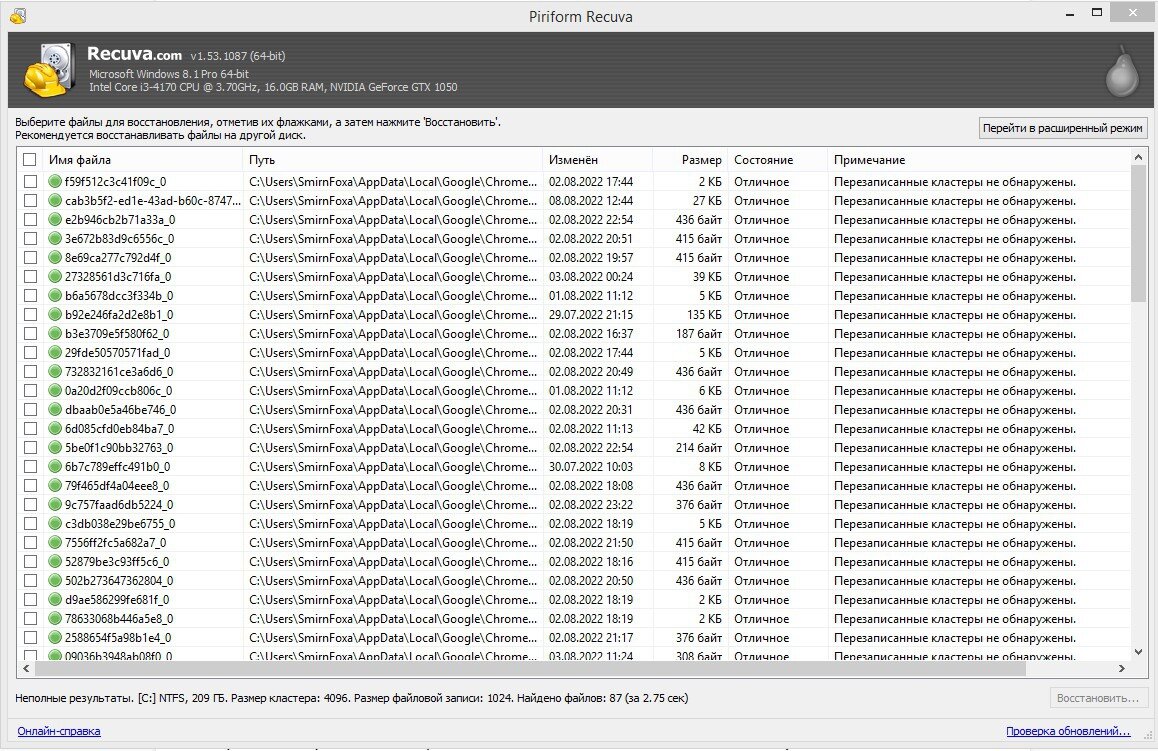Click green status dot for 9c757faad6db5224_0
Image resolution: width=1158 pixels, height=751 pixels.
55,504
